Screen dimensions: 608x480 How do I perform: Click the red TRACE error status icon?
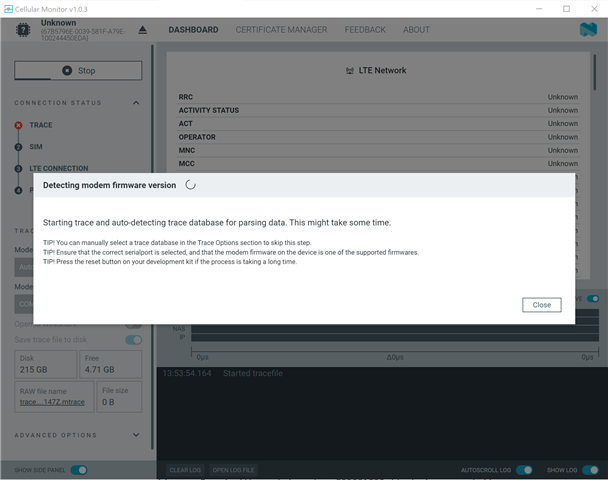[x=18, y=126]
